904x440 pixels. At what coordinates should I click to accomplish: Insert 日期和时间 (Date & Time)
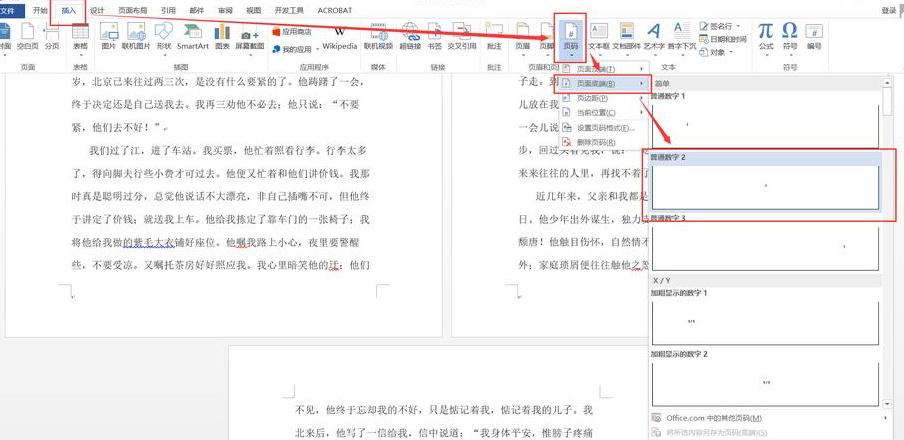[x=723, y=39]
